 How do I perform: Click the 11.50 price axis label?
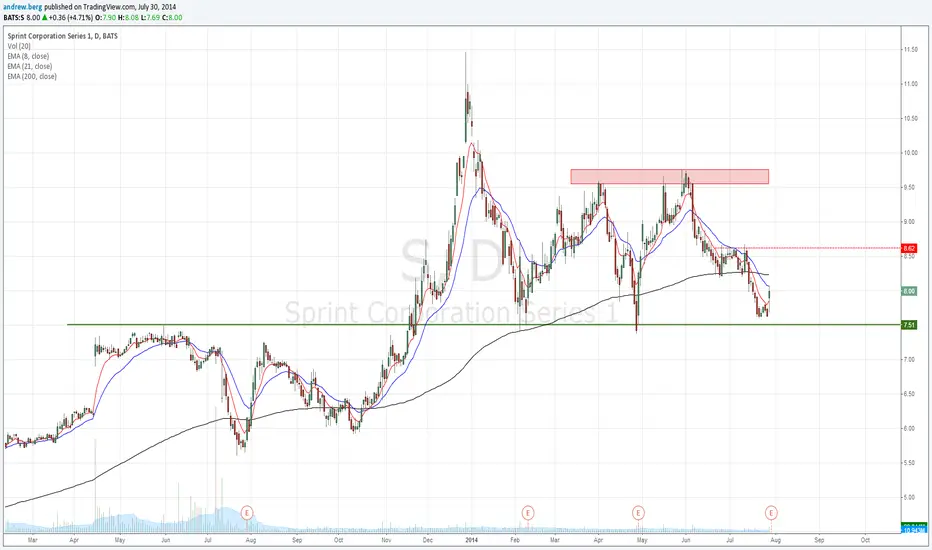point(910,50)
